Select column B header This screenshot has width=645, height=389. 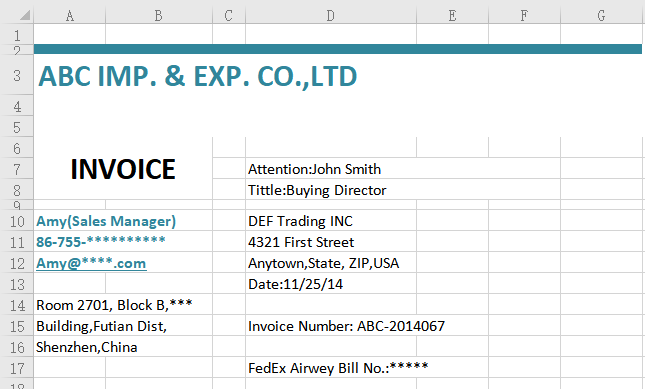pyautogui.click(x=159, y=16)
